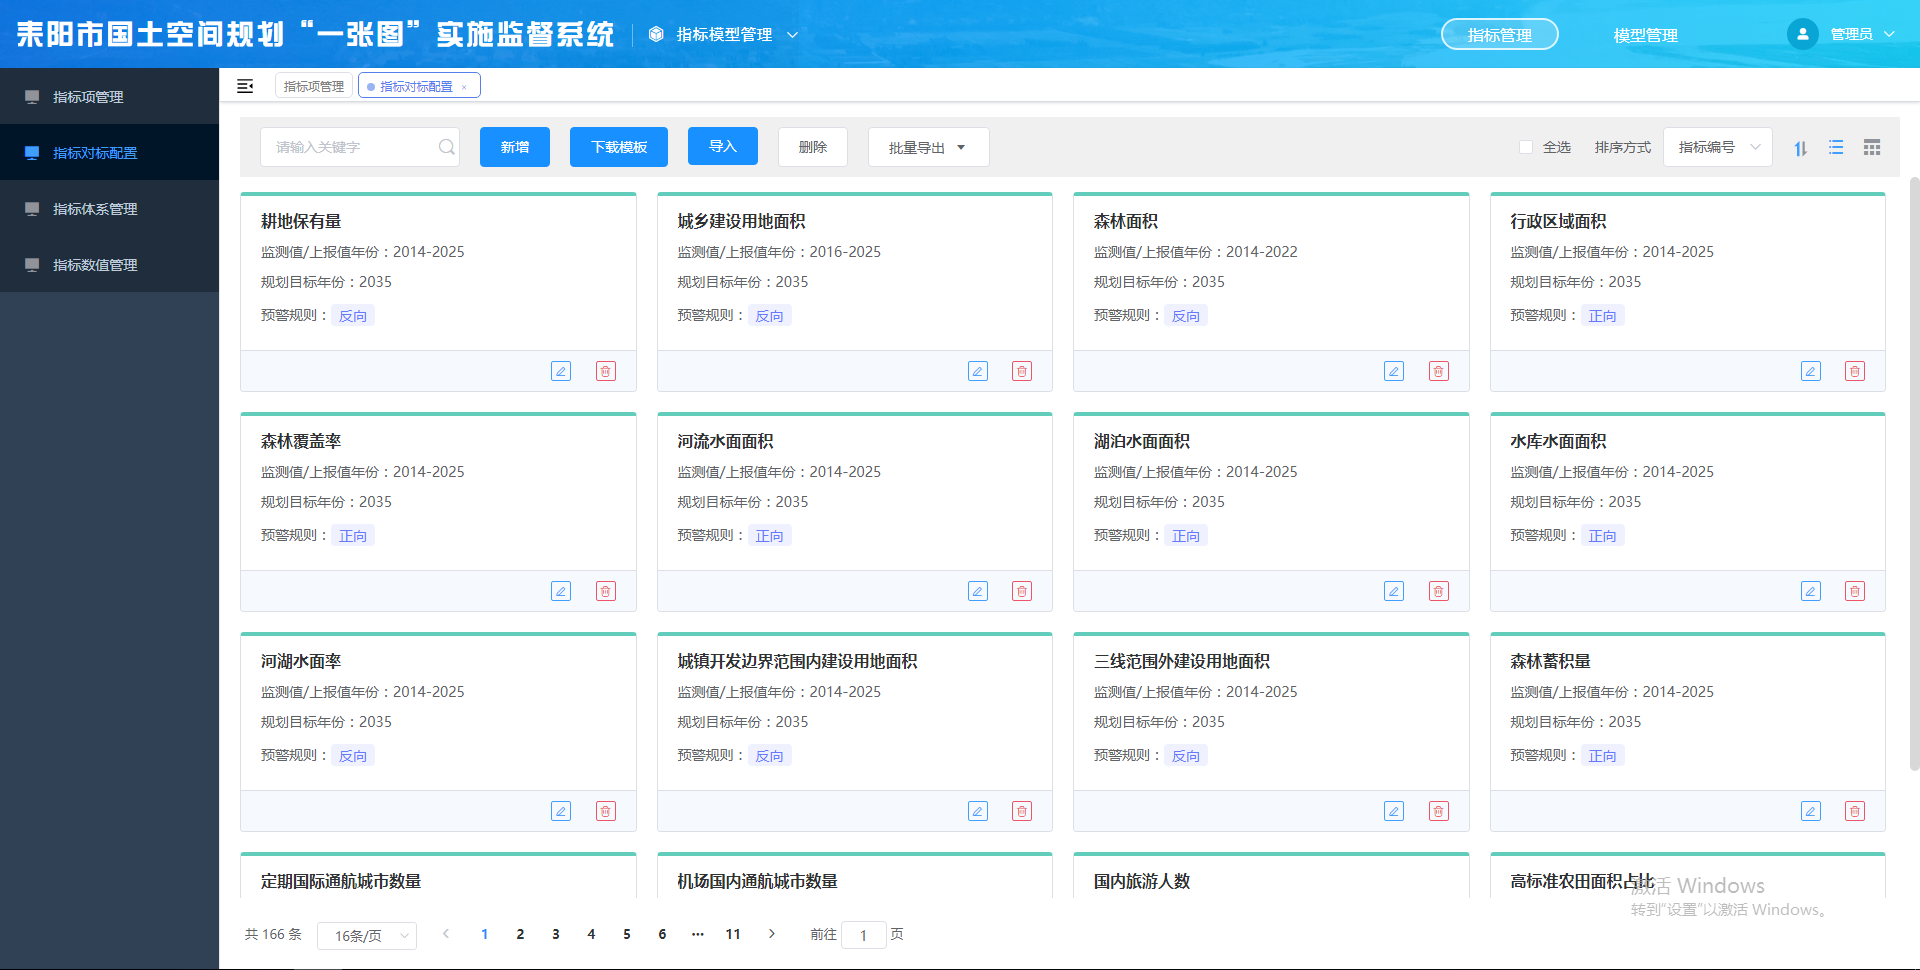Switch to list view layout
1920x970 pixels.
[x=1836, y=147]
